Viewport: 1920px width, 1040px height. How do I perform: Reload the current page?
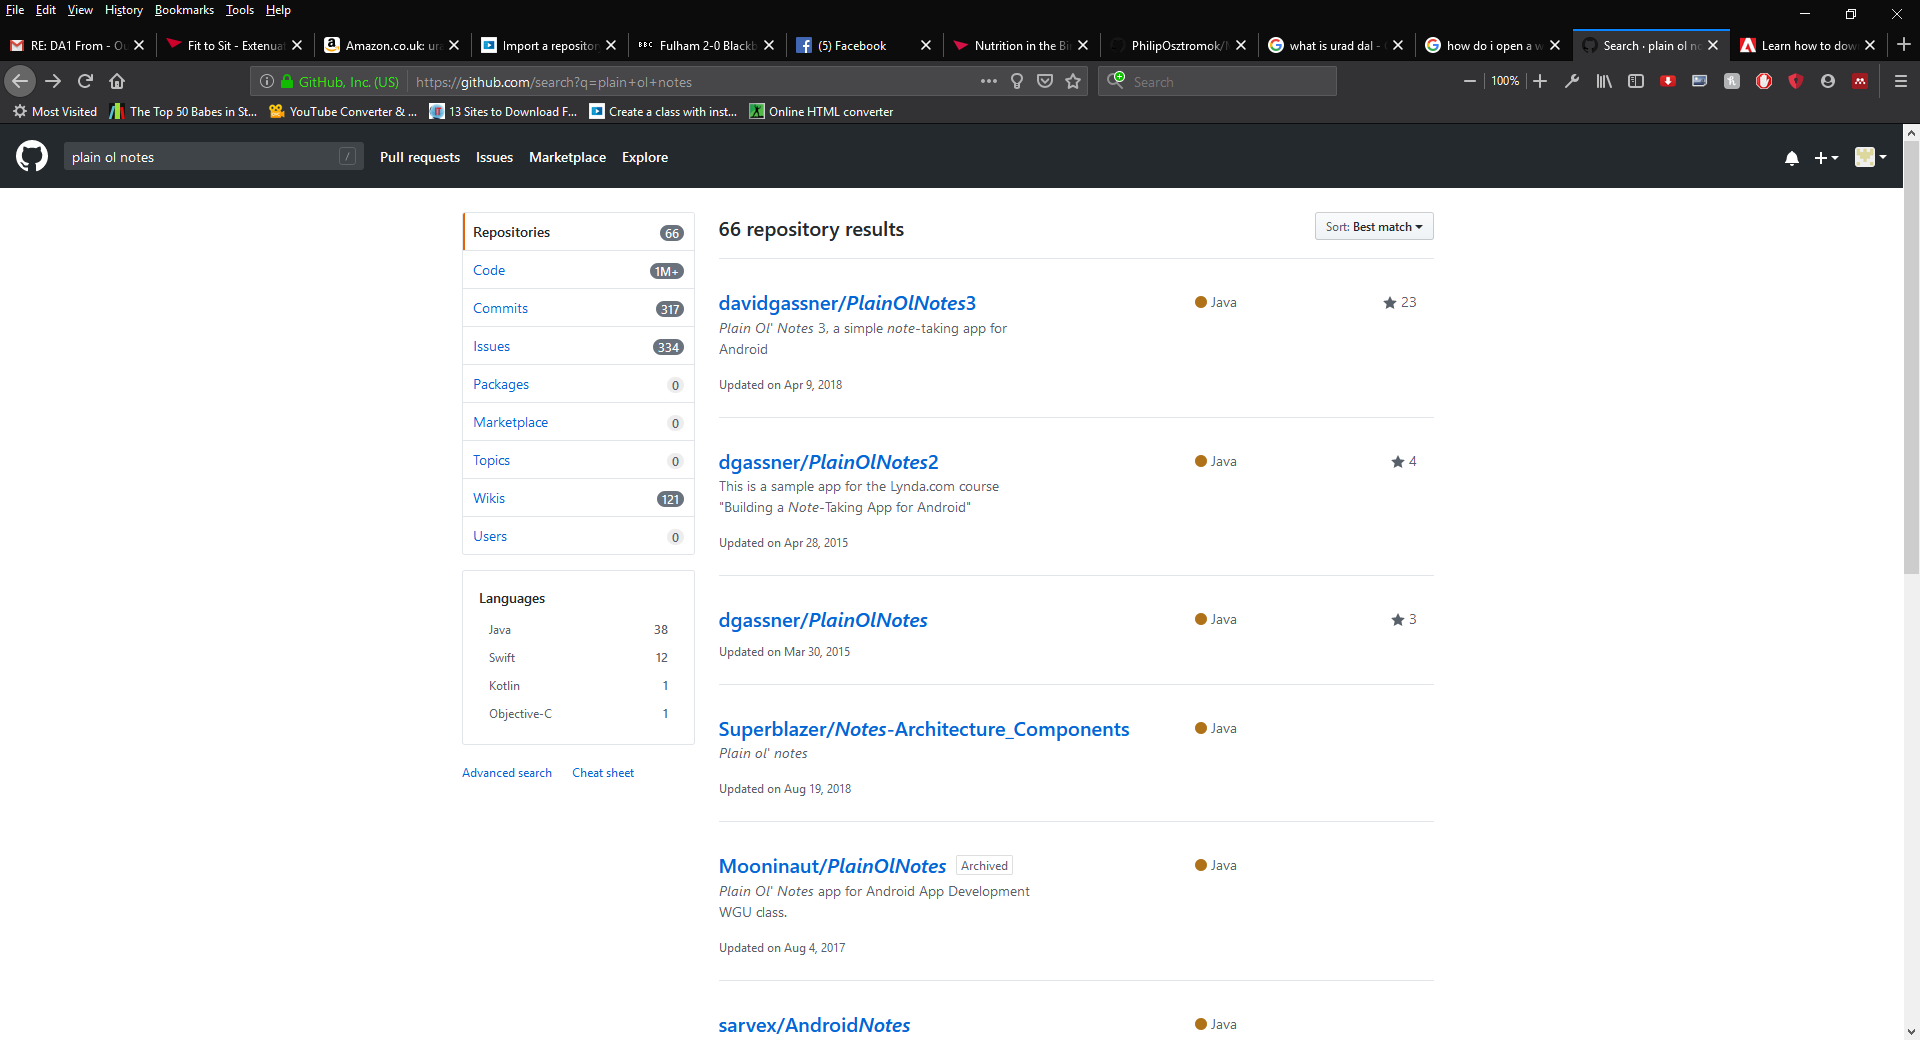click(x=85, y=81)
